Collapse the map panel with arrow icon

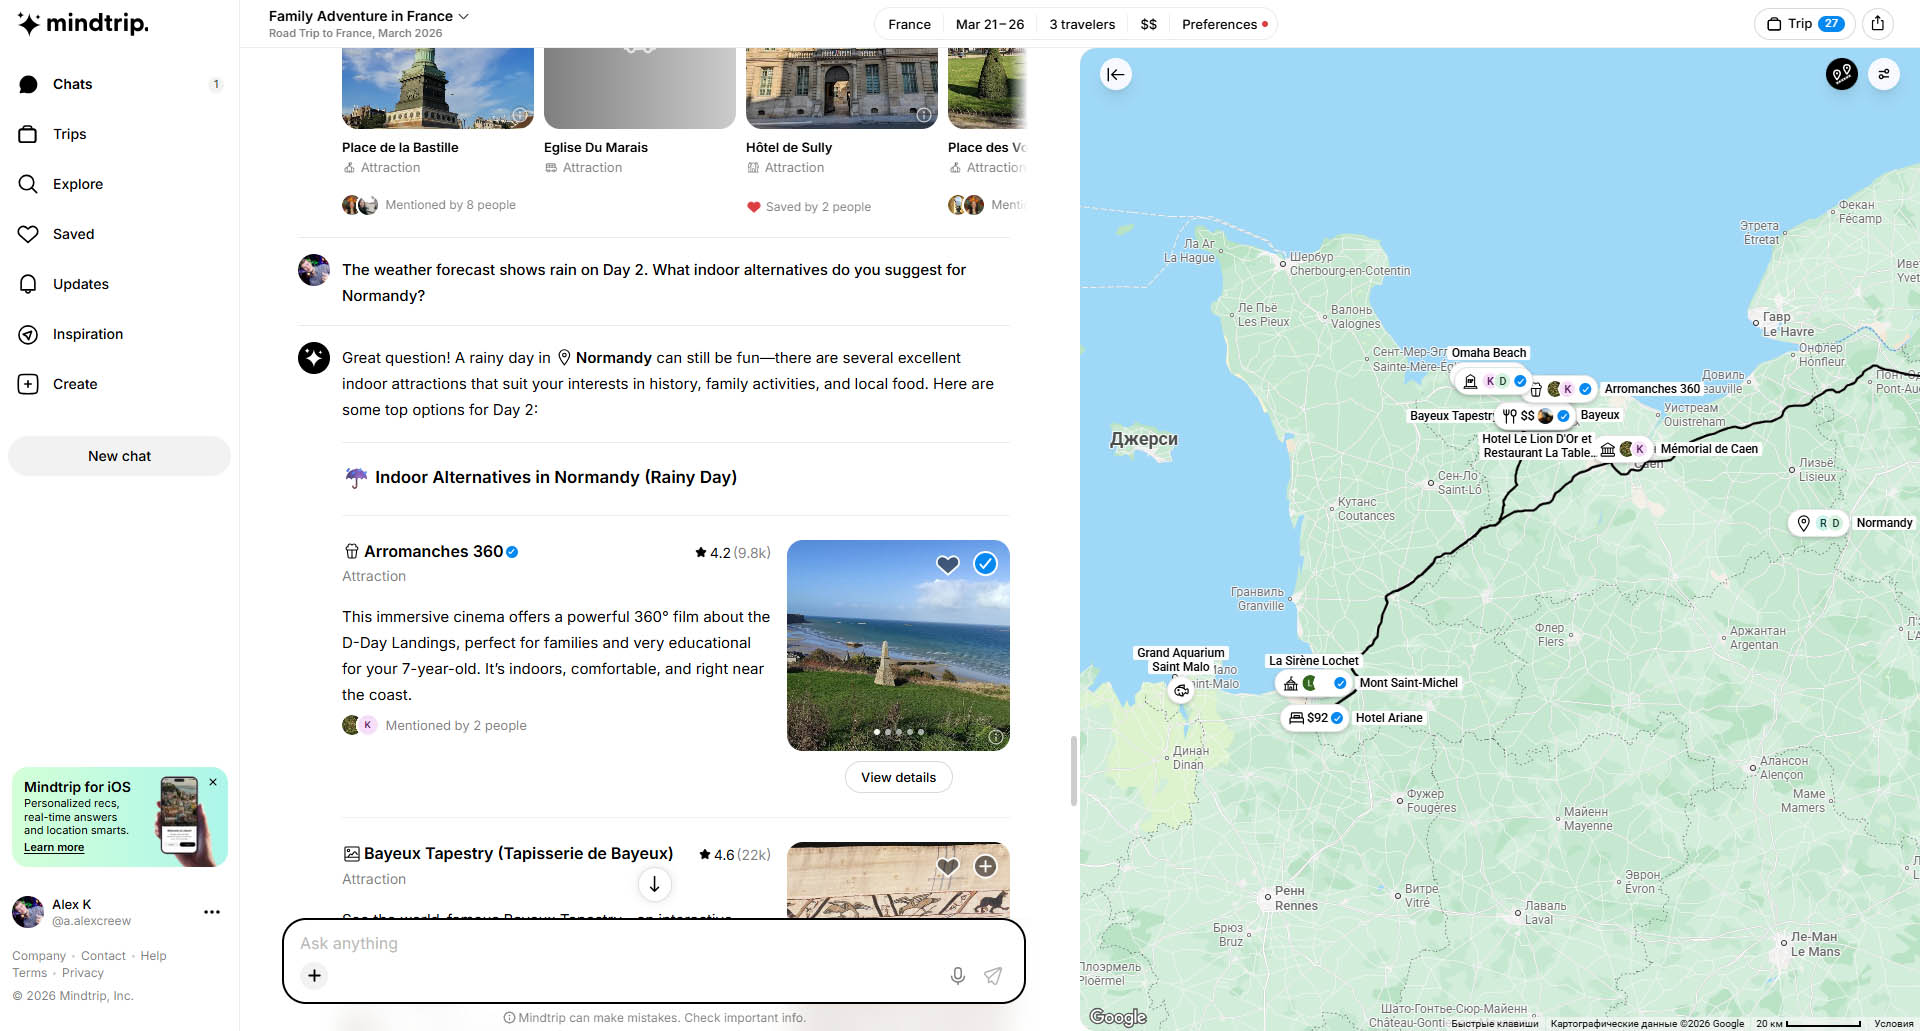click(1116, 74)
